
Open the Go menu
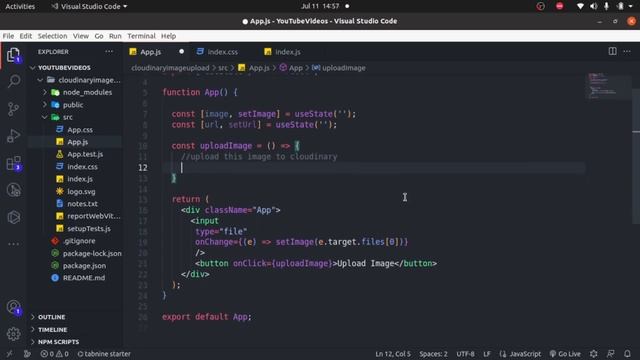(99, 36)
